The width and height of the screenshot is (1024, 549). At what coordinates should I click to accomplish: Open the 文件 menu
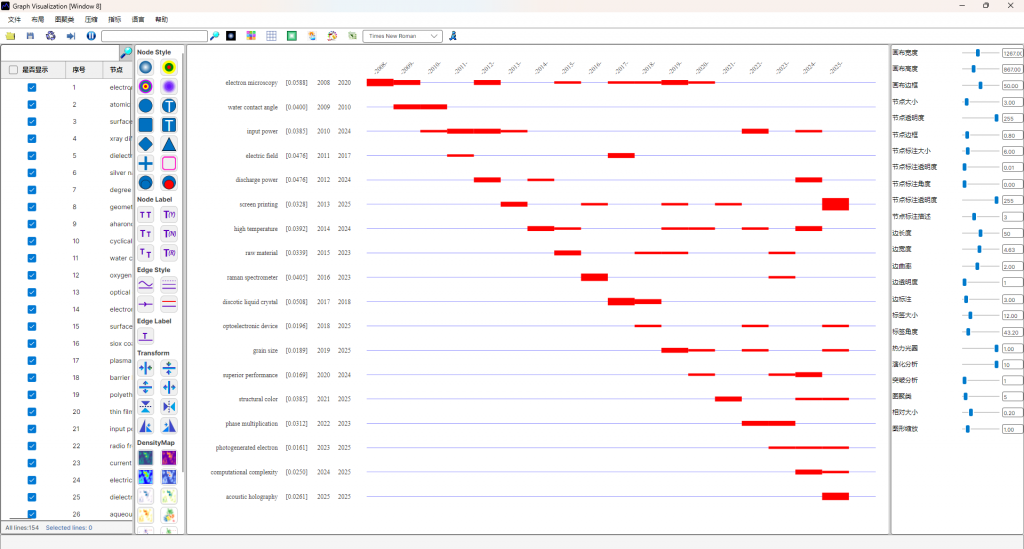[14, 19]
